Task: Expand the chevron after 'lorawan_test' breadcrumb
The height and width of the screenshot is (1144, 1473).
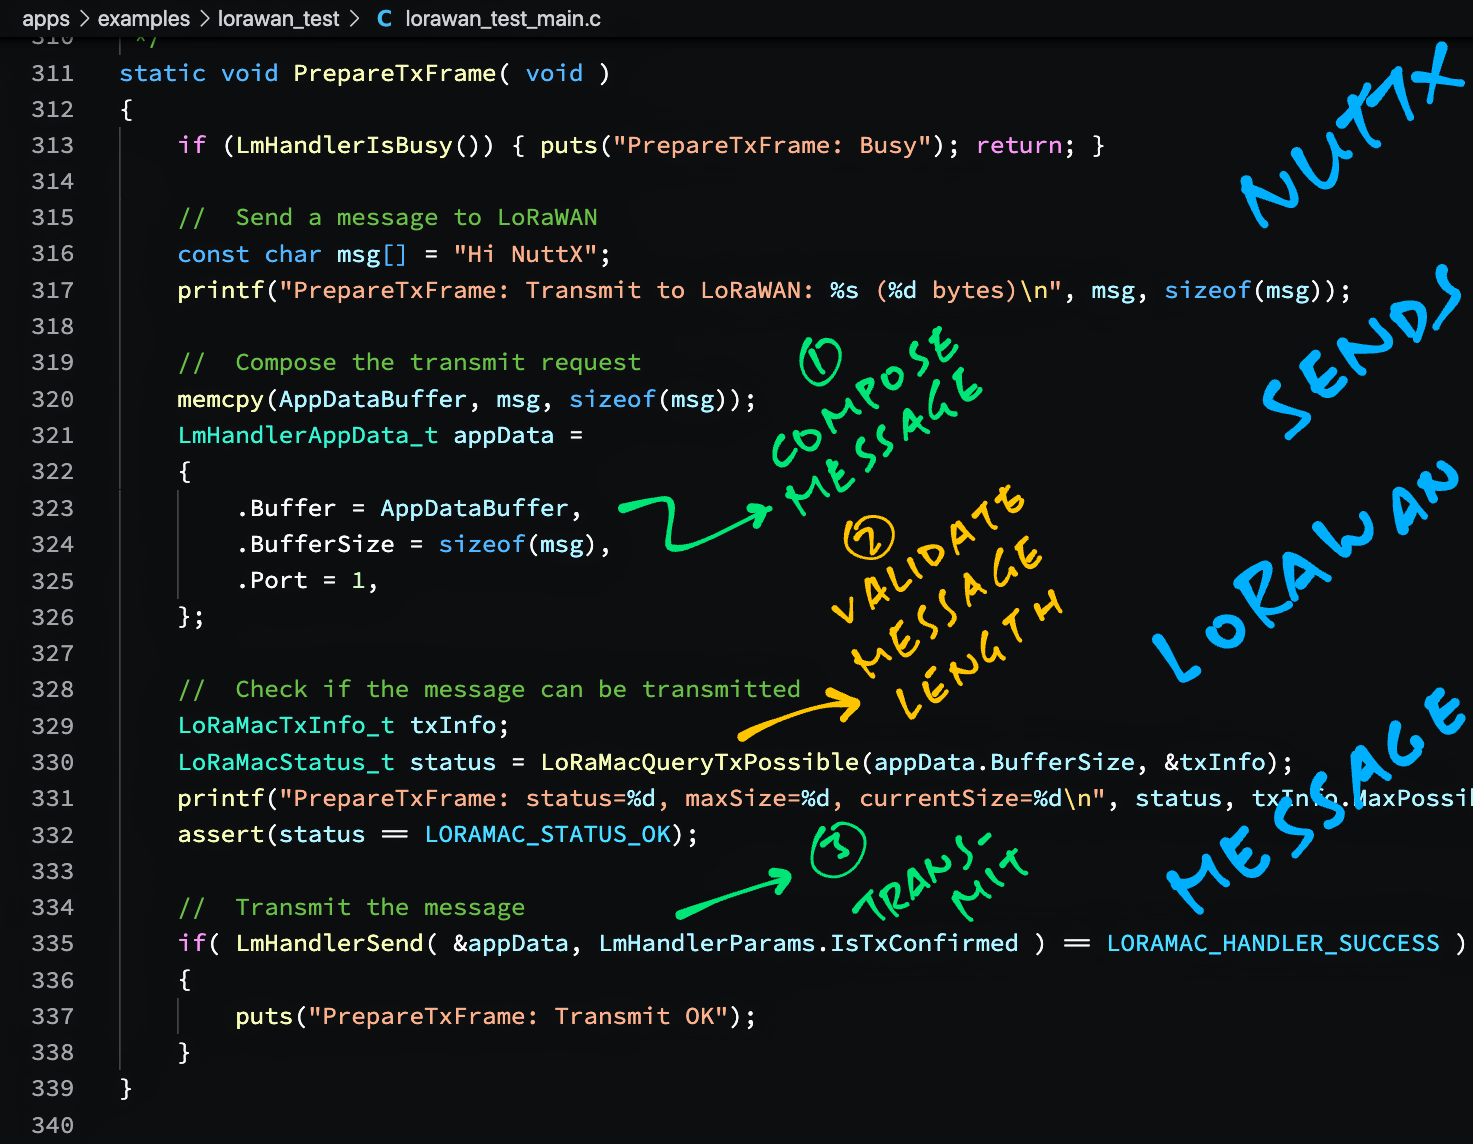Action: point(354,19)
